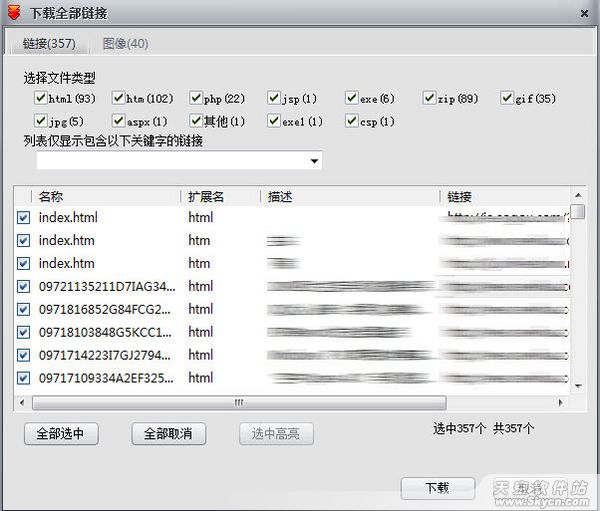The height and width of the screenshot is (511, 600).
Task: Toggle the gif (35) checkbox
Action: (x=507, y=98)
